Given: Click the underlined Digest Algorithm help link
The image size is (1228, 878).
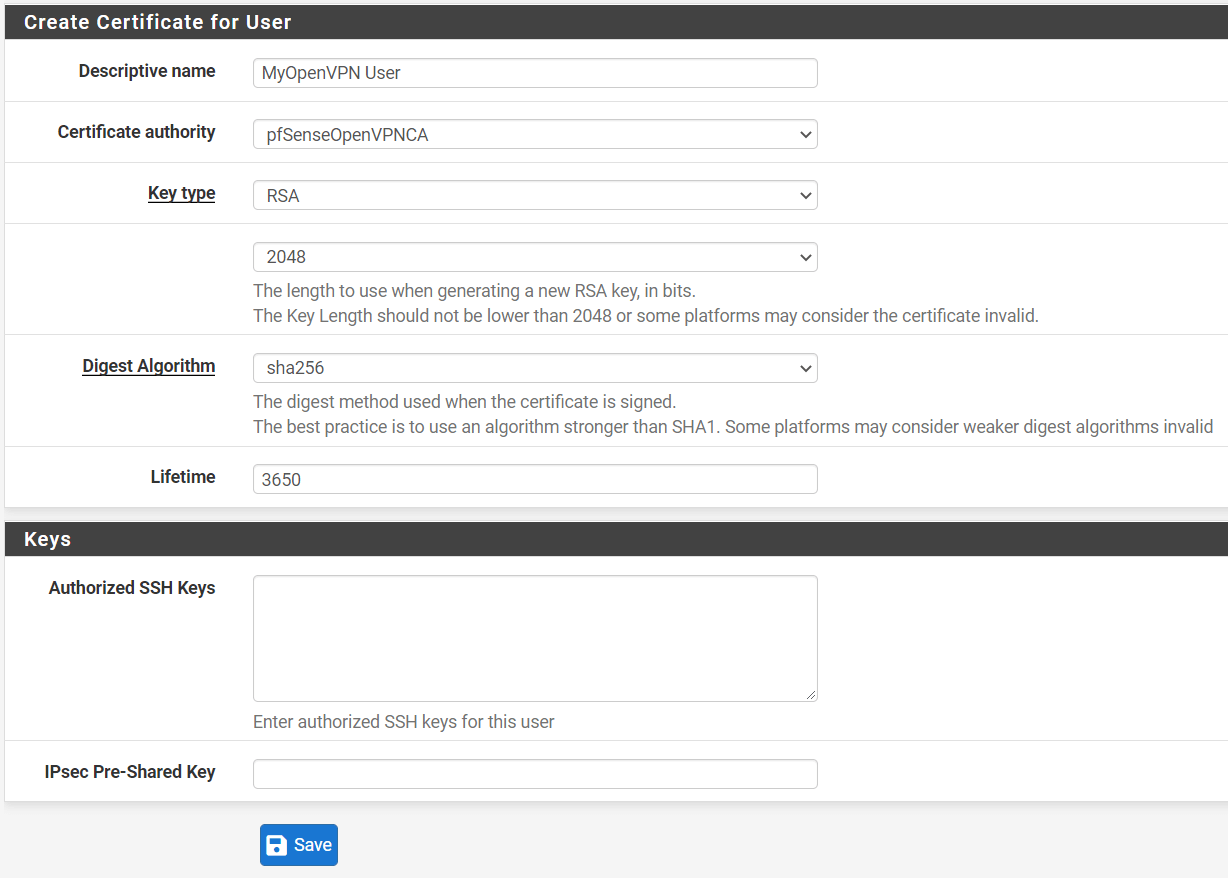Looking at the screenshot, I should pos(148,366).
